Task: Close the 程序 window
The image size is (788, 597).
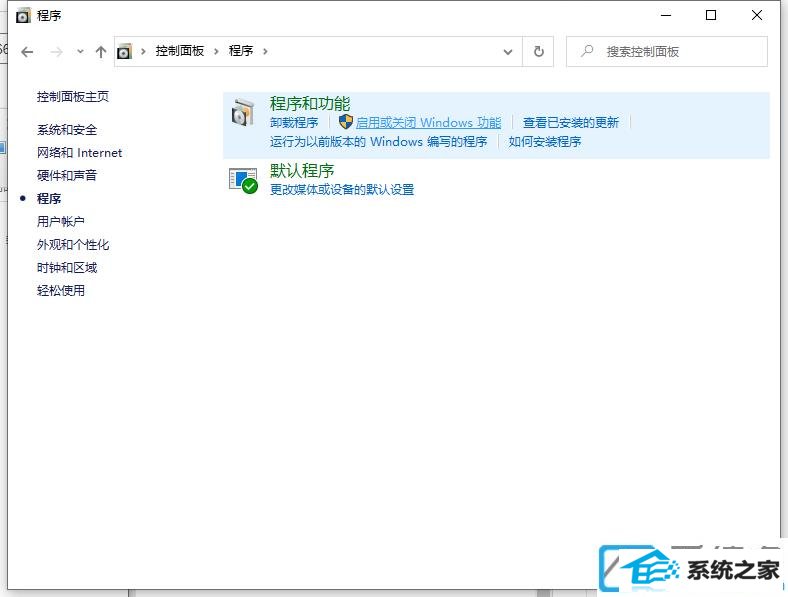Action: [757, 16]
